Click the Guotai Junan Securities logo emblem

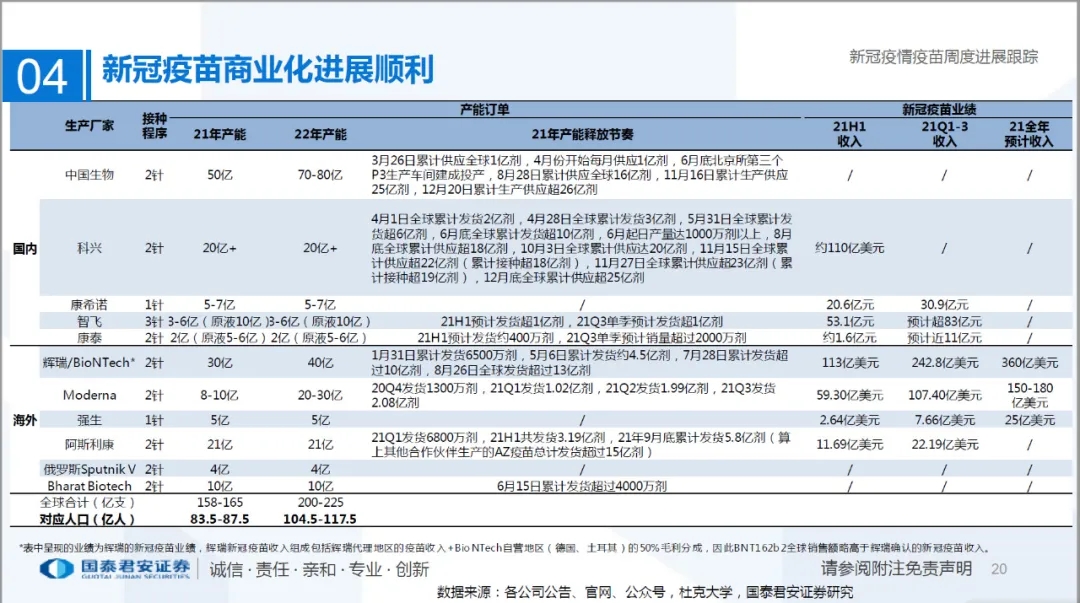pos(56,569)
